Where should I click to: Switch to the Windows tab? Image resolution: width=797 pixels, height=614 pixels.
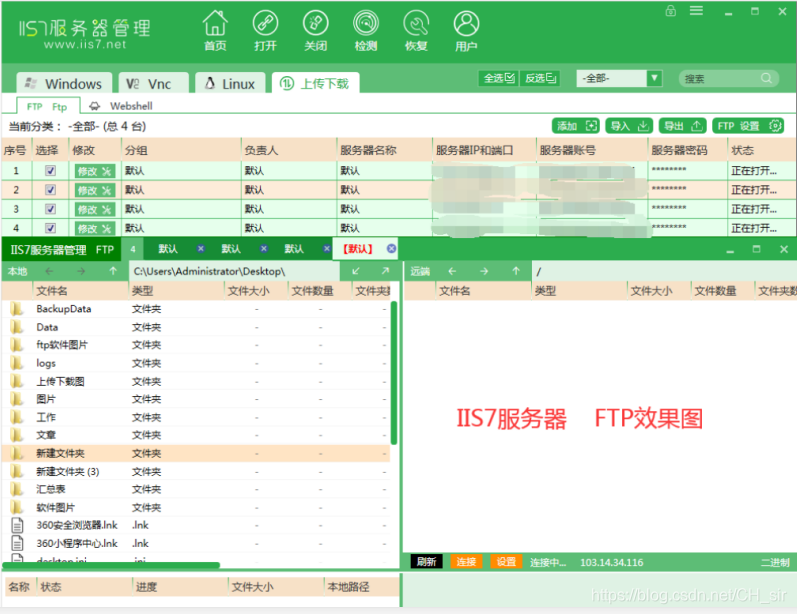(x=63, y=83)
